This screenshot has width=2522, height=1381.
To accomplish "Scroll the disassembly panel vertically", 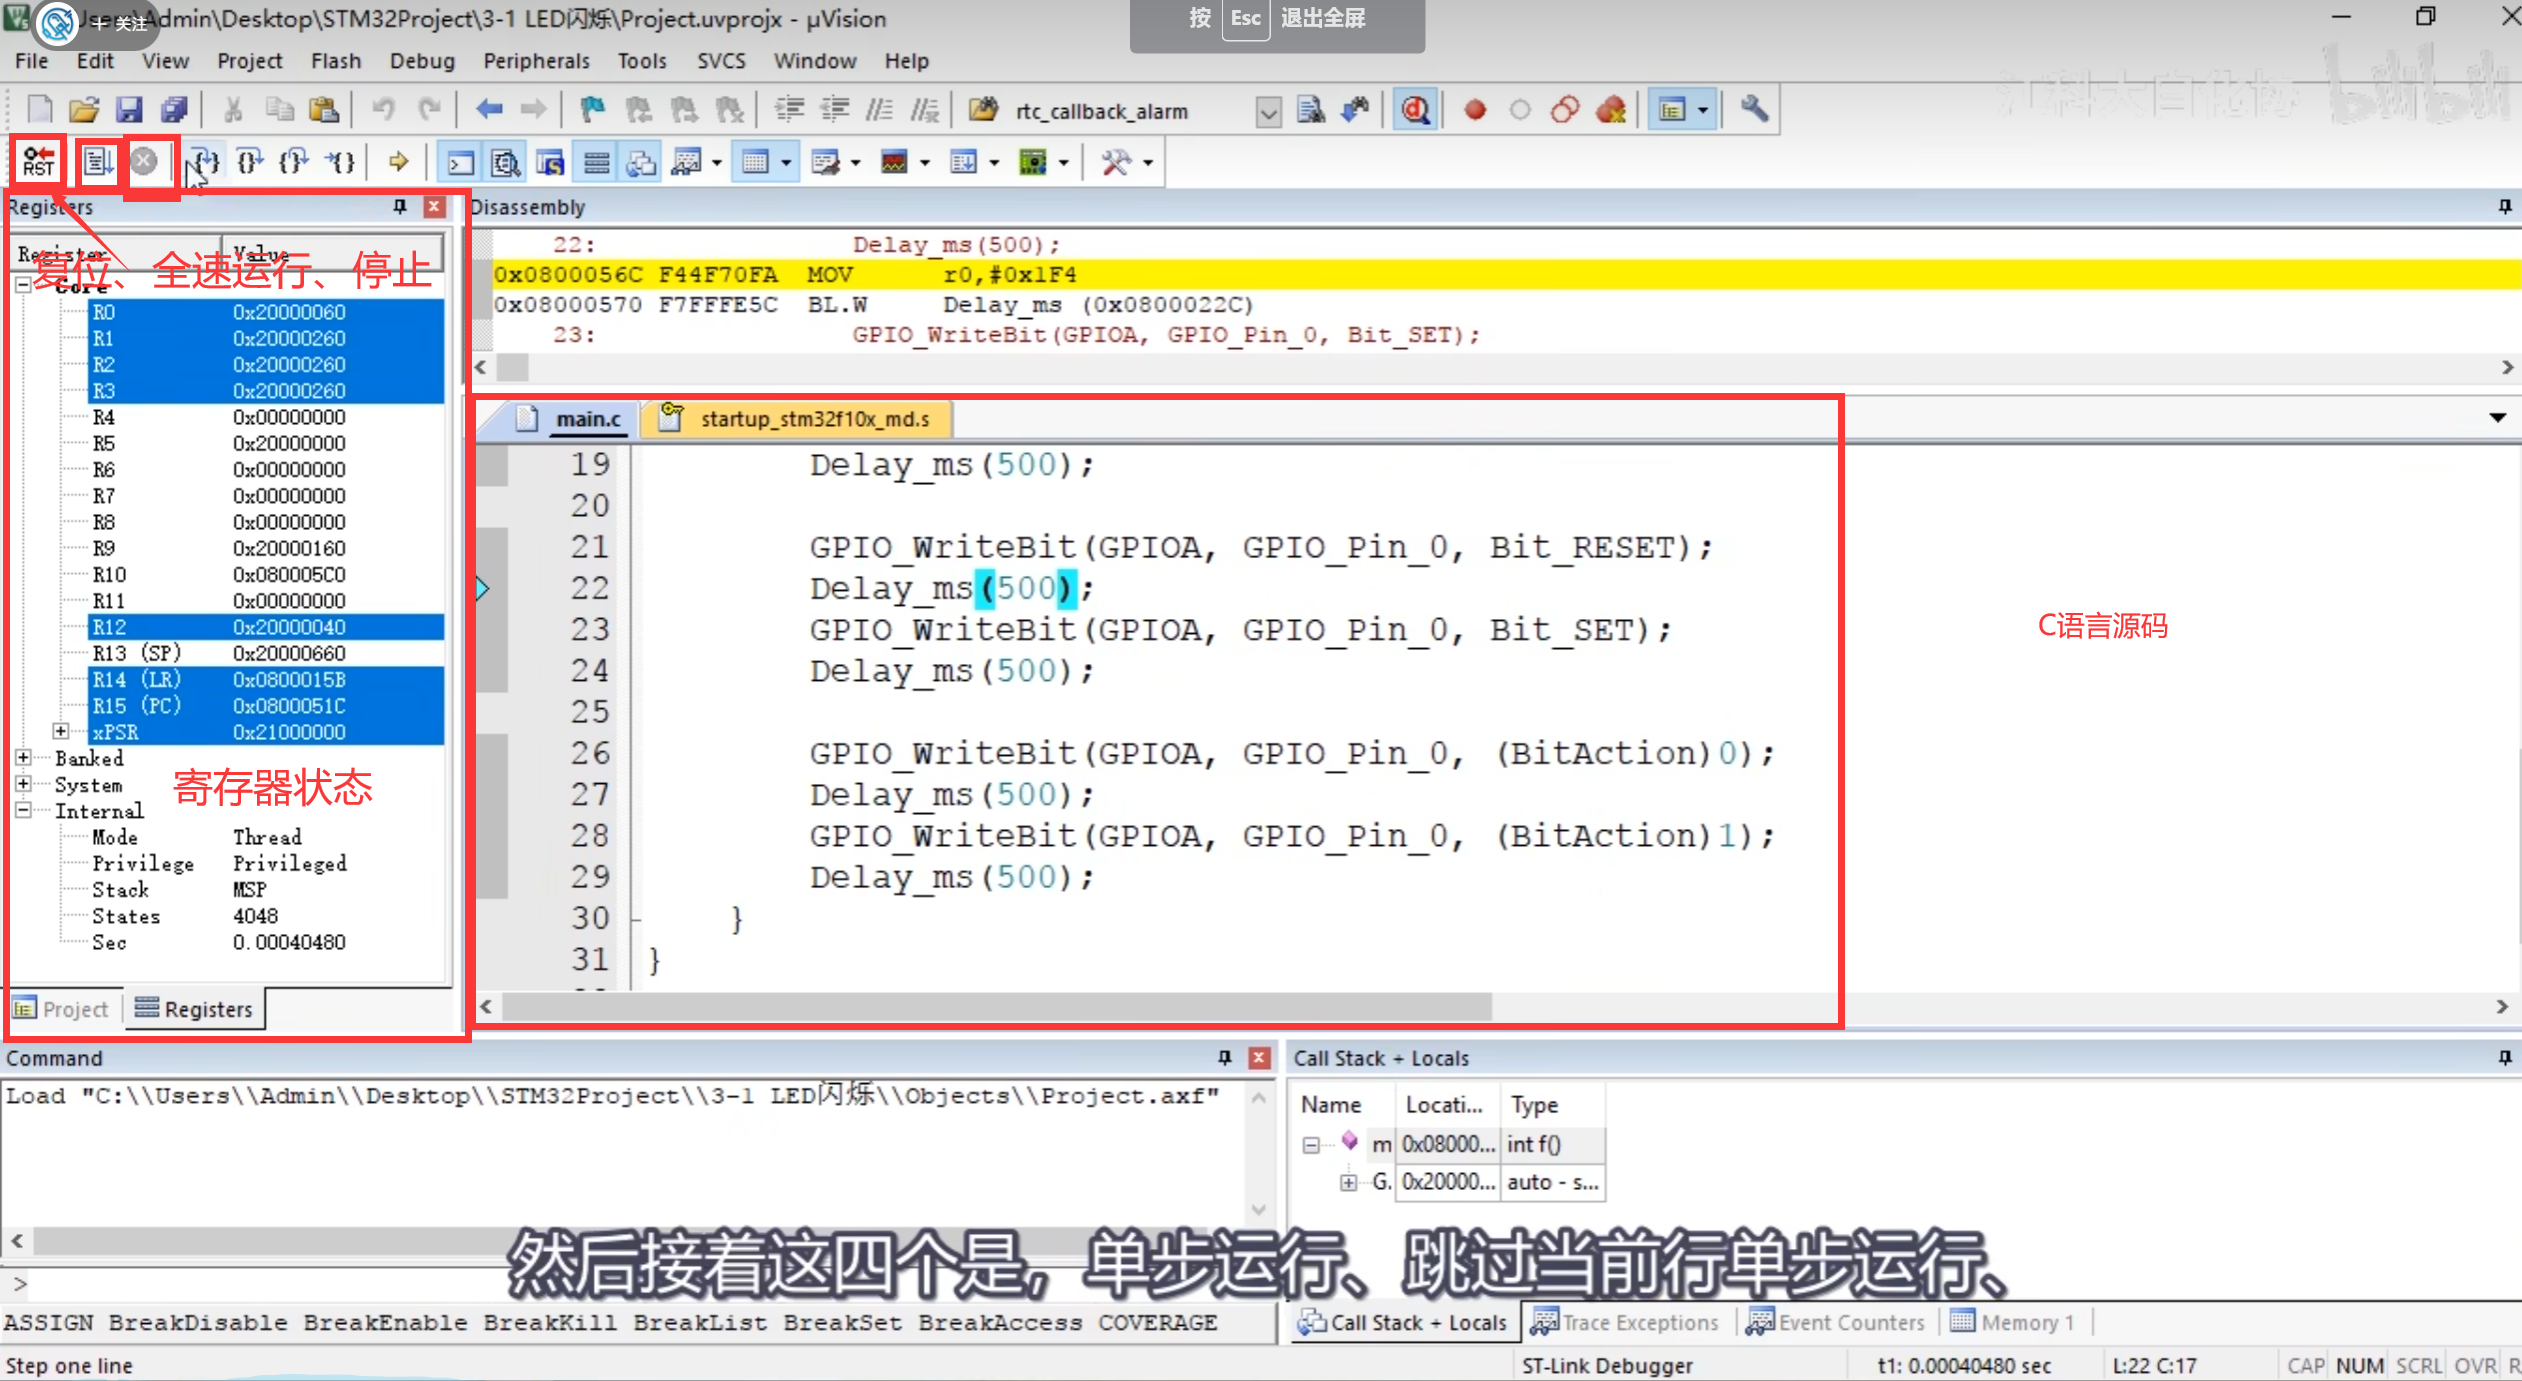I will tap(2512, 298).
